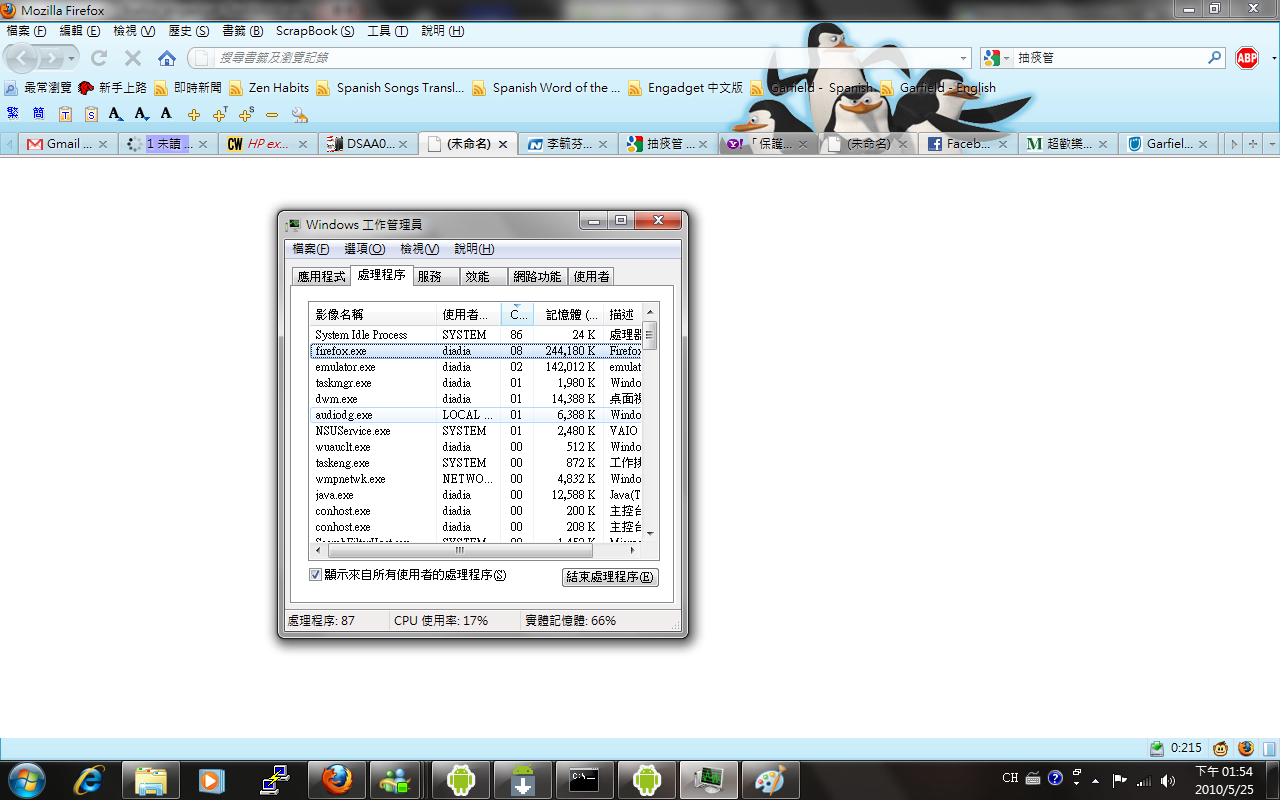
Task: Switch to Firefox on the taskbar
Action: tap(337, 779)
